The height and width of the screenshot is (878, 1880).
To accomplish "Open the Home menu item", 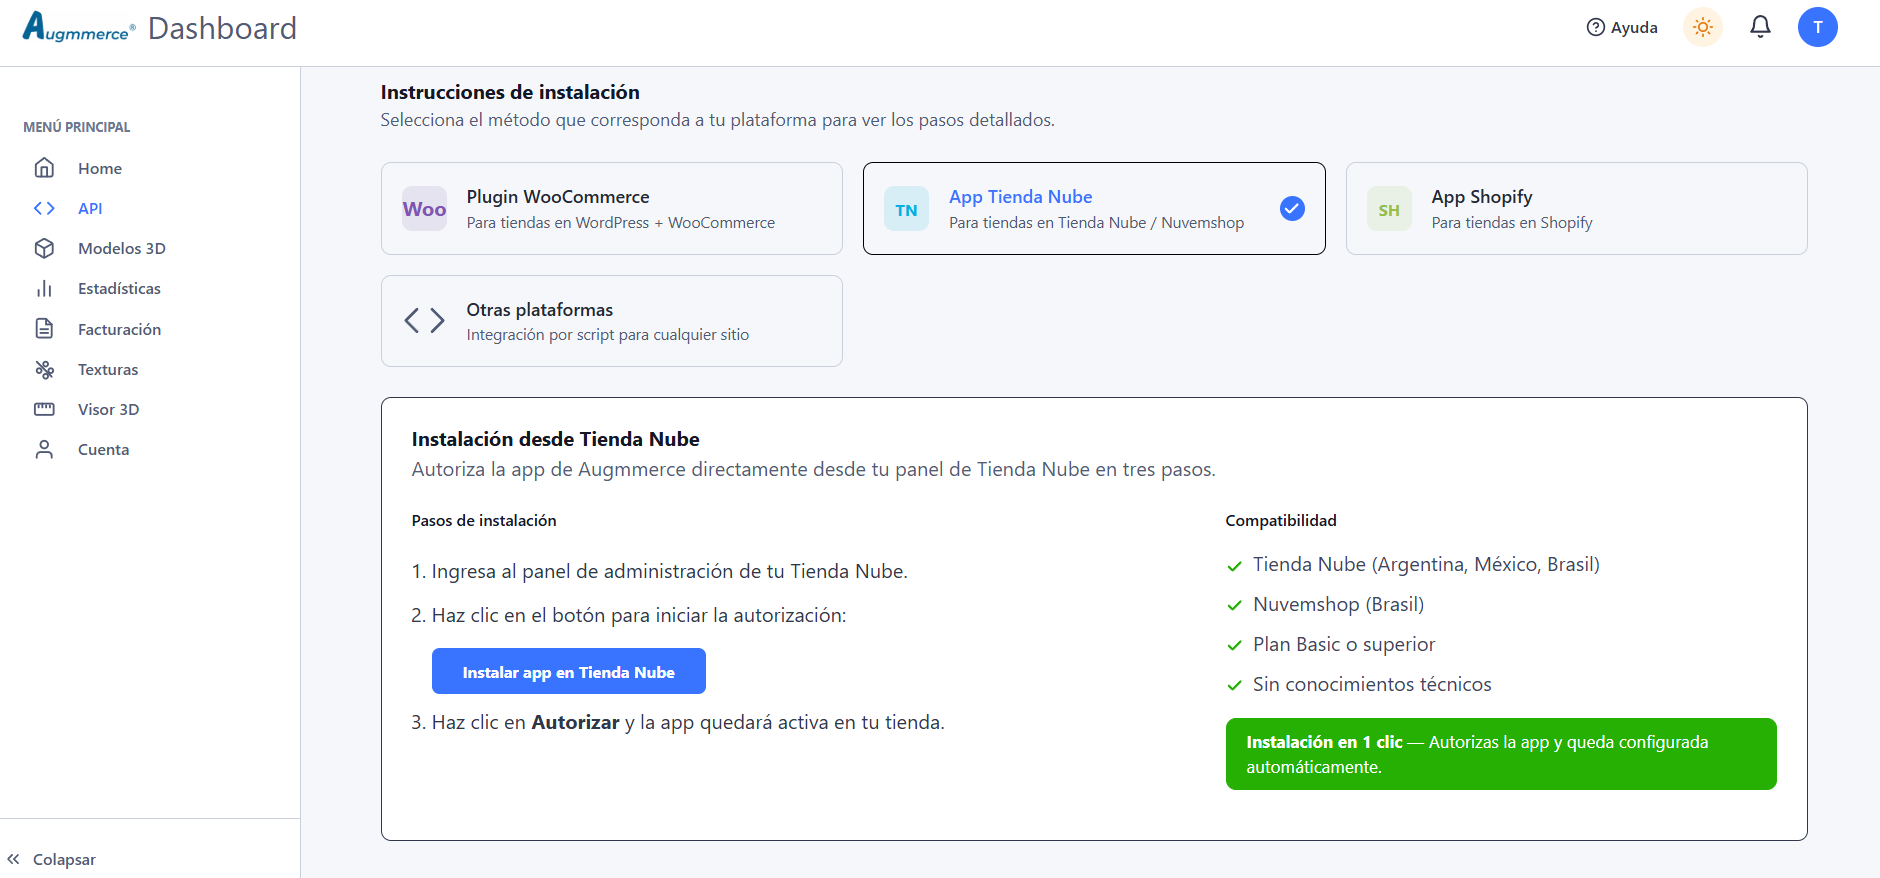I will pyautogui.click(x=100, y=168).
